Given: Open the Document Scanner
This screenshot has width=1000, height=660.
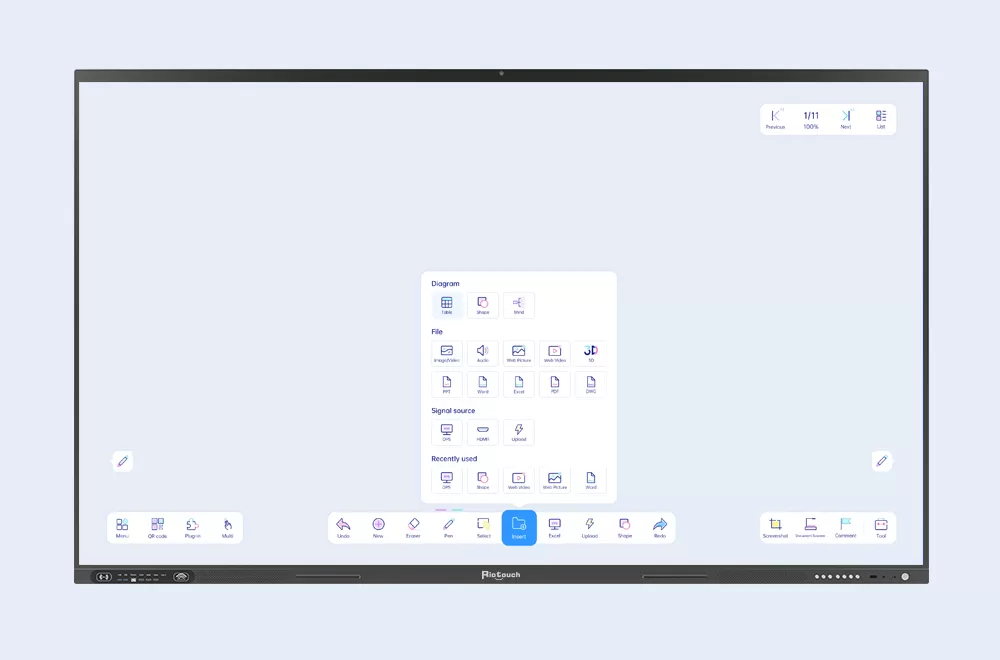Looking at the screenshot, I should [811, 528].
